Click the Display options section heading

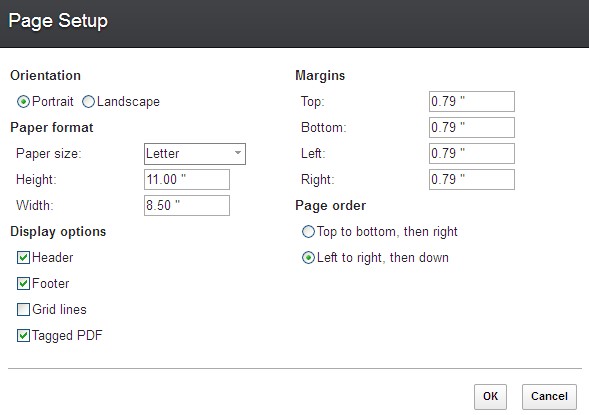pos(58,232)
